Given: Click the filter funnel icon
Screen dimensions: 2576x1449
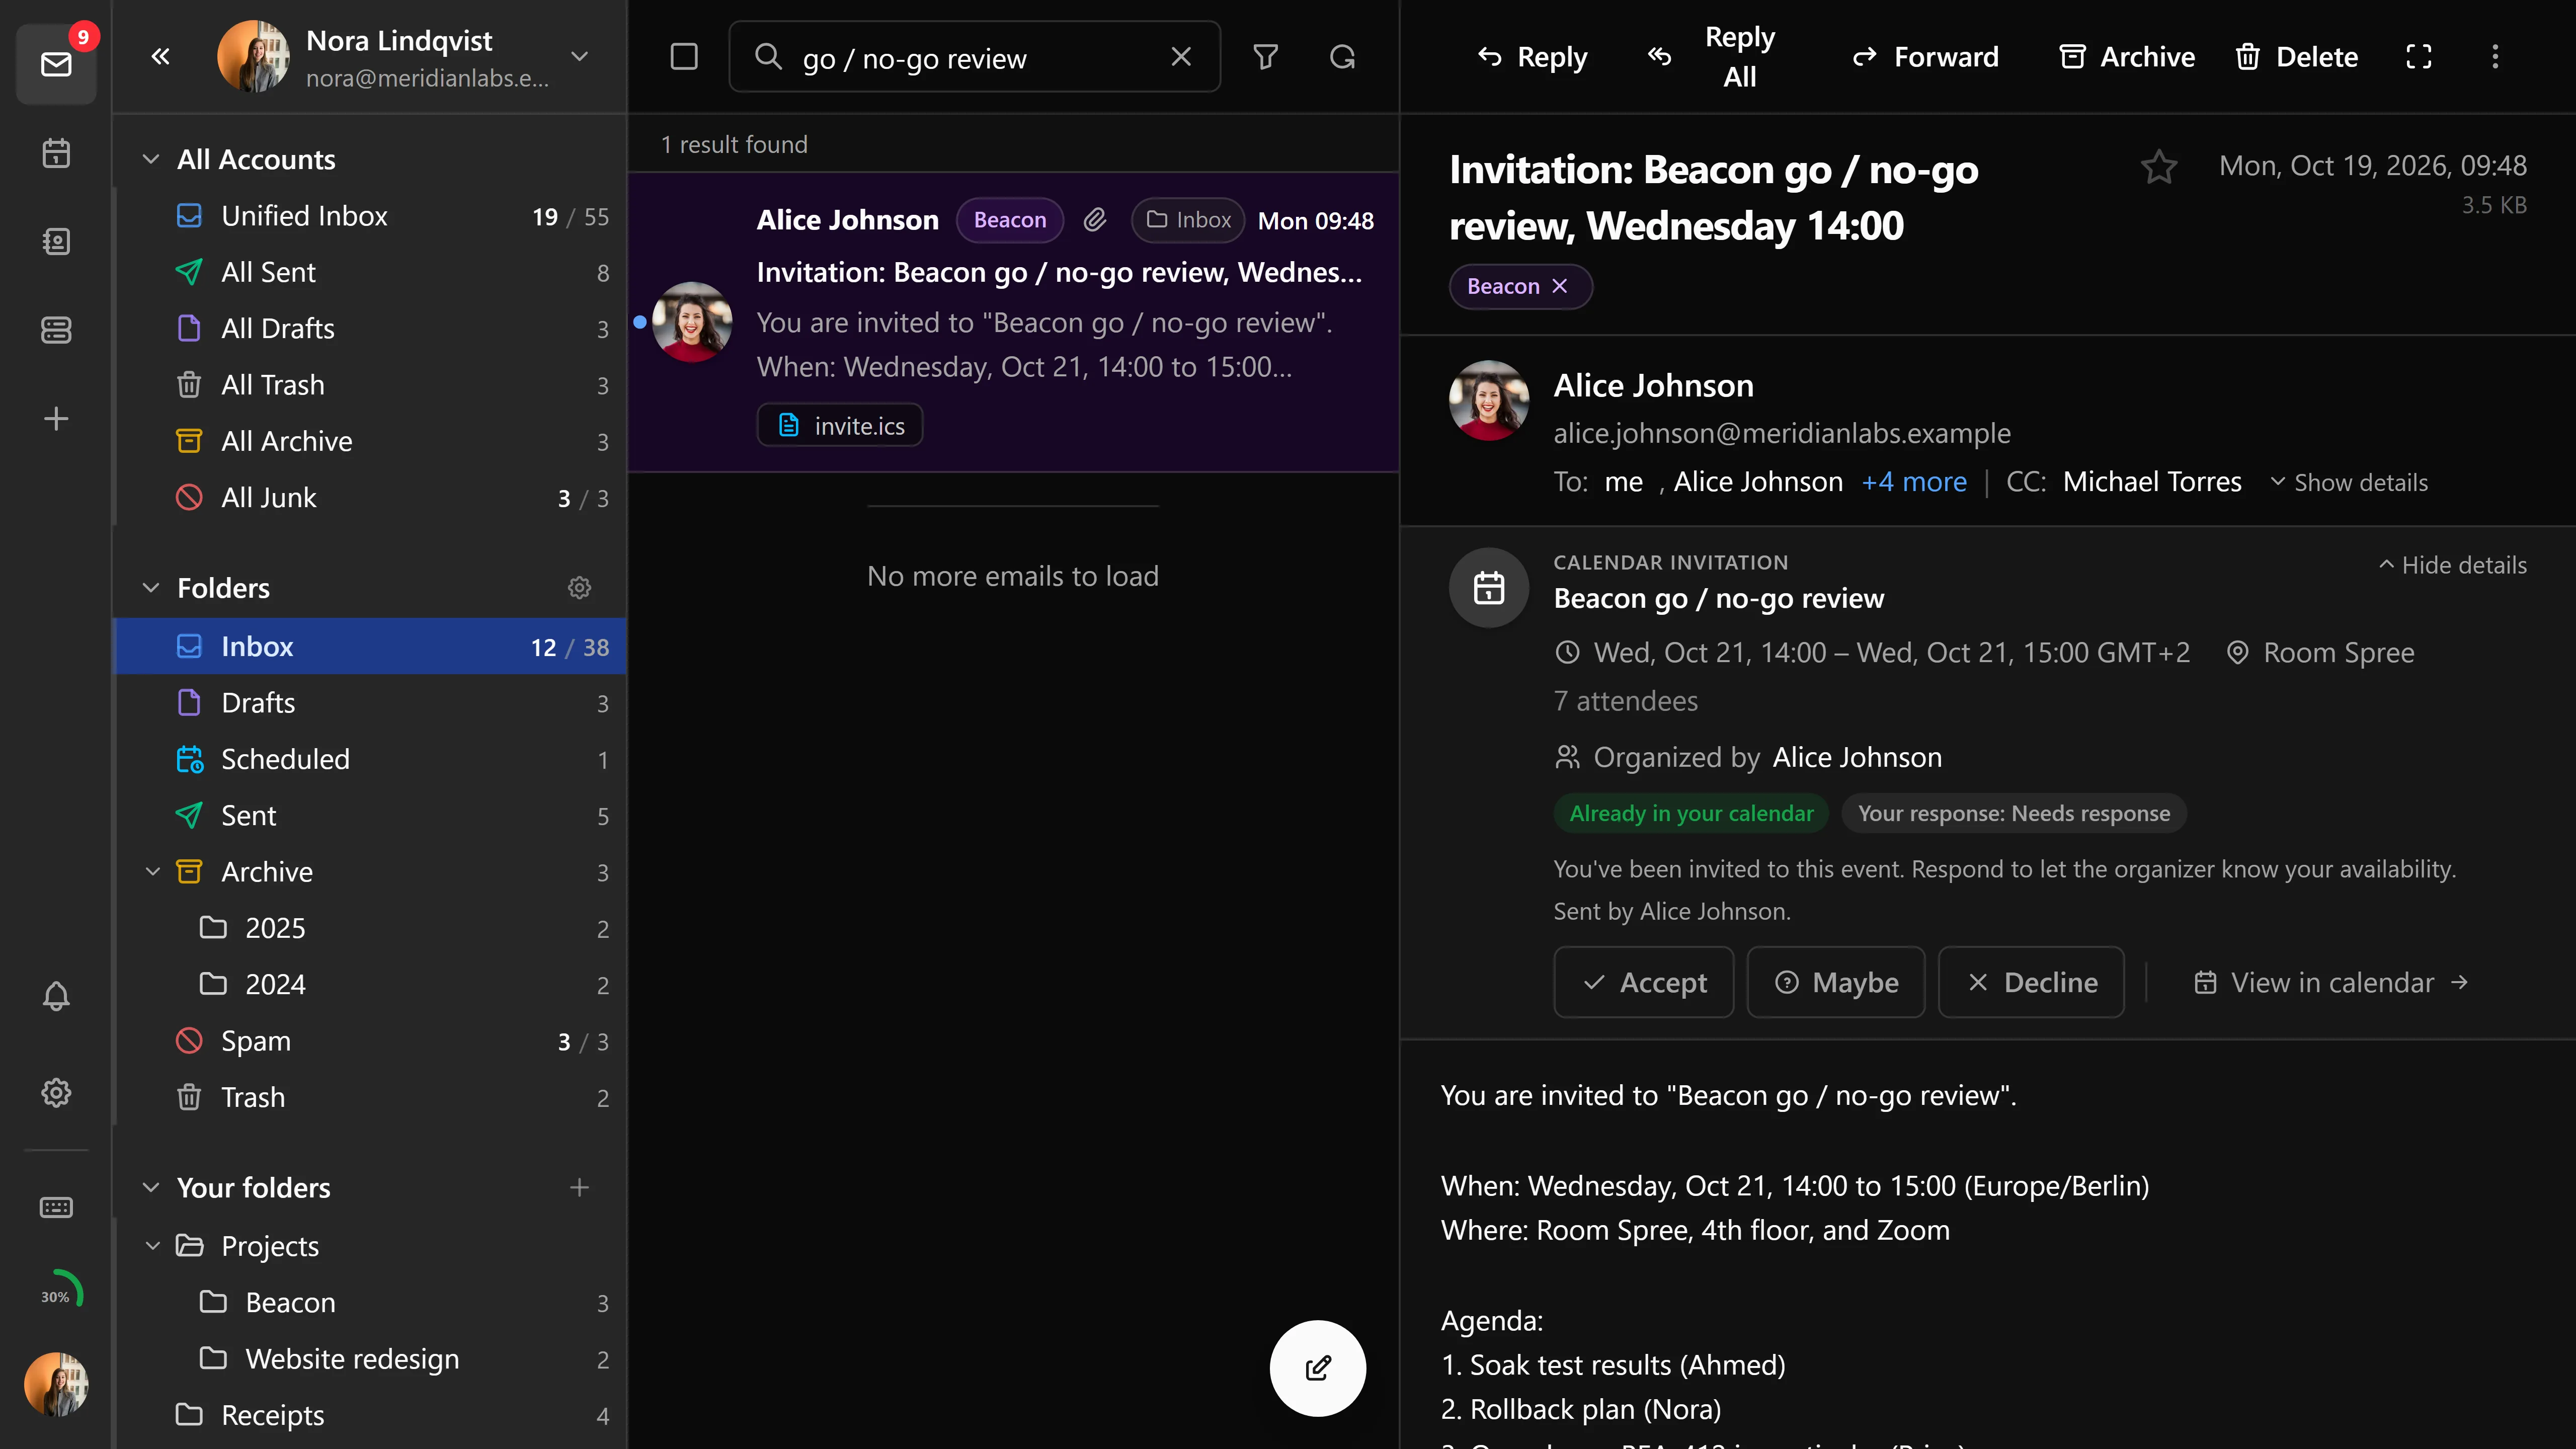Looking at the screenshot, I should (1266, 57).
